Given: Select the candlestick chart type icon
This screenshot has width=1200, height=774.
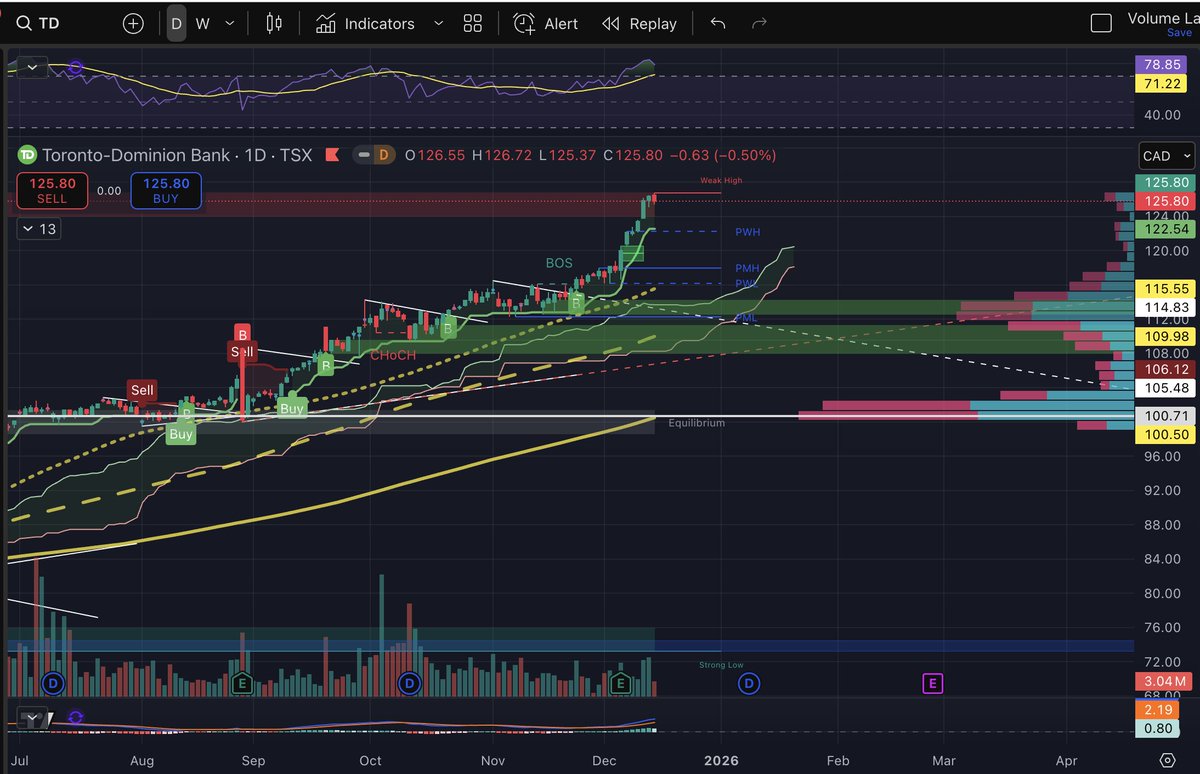Looking at the screenshot, I should pyautogui.click(x=273, y=22).
